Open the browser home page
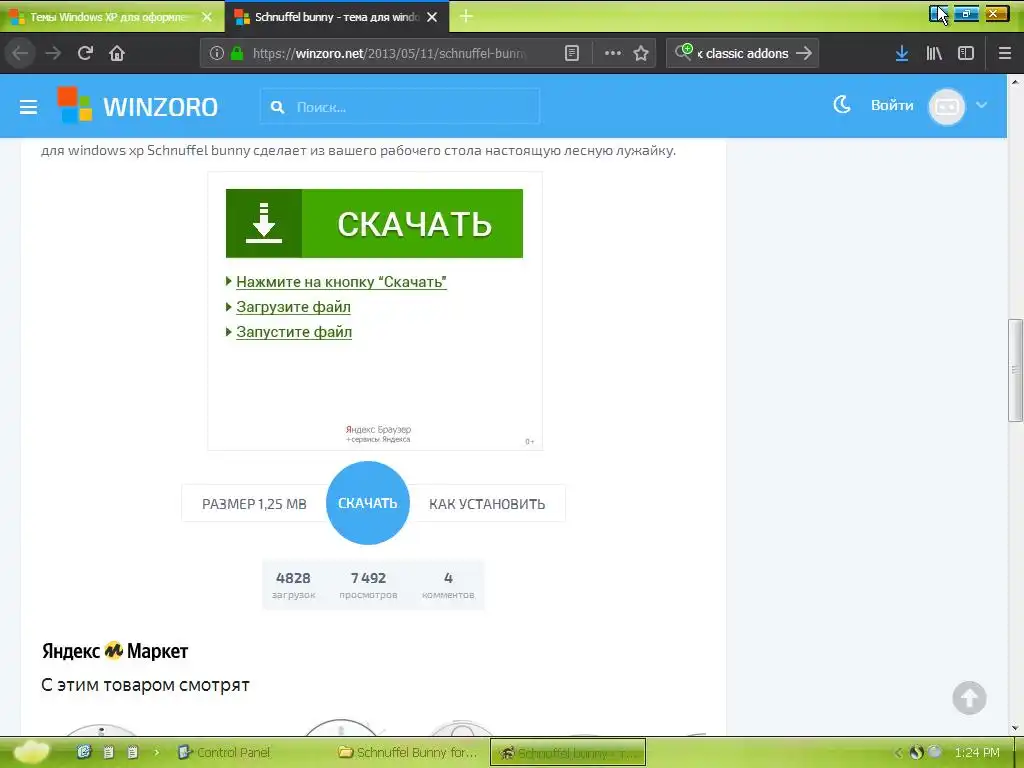Viewport: 1024px width, 768px height. [x=117, y=53]
